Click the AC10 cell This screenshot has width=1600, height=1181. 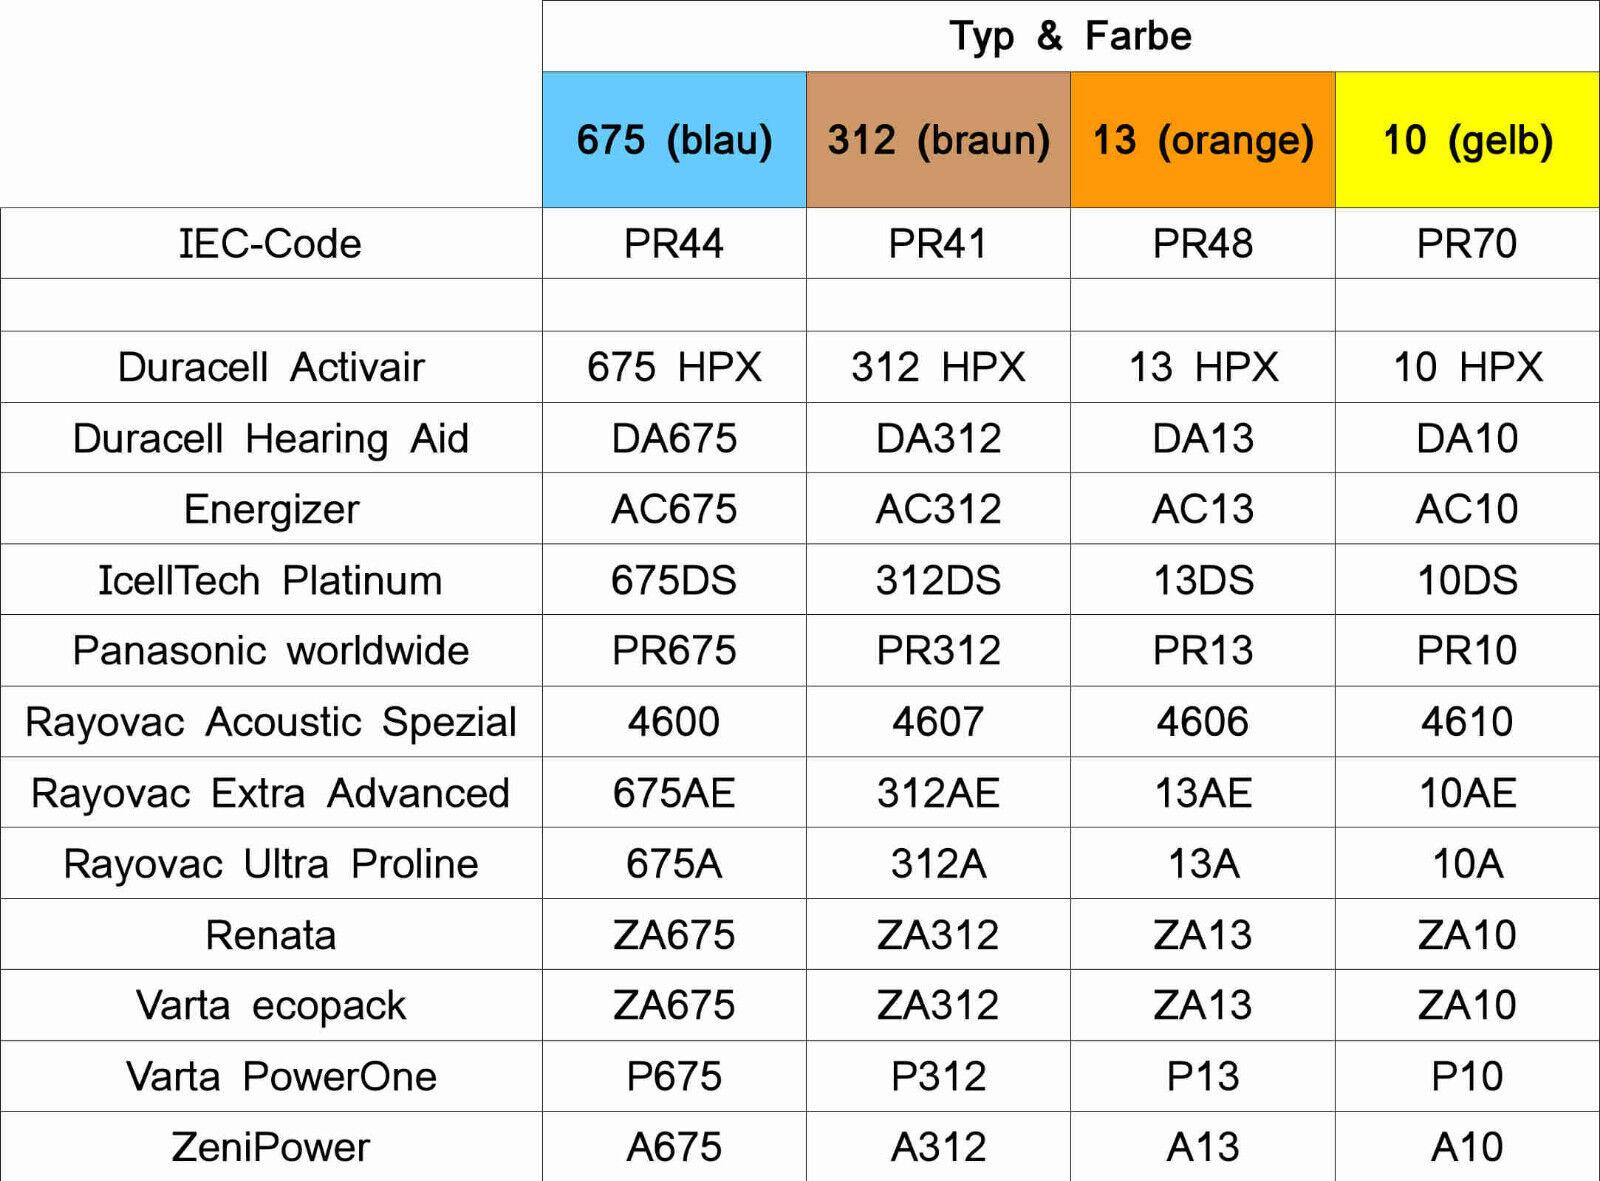point(1467,509)
